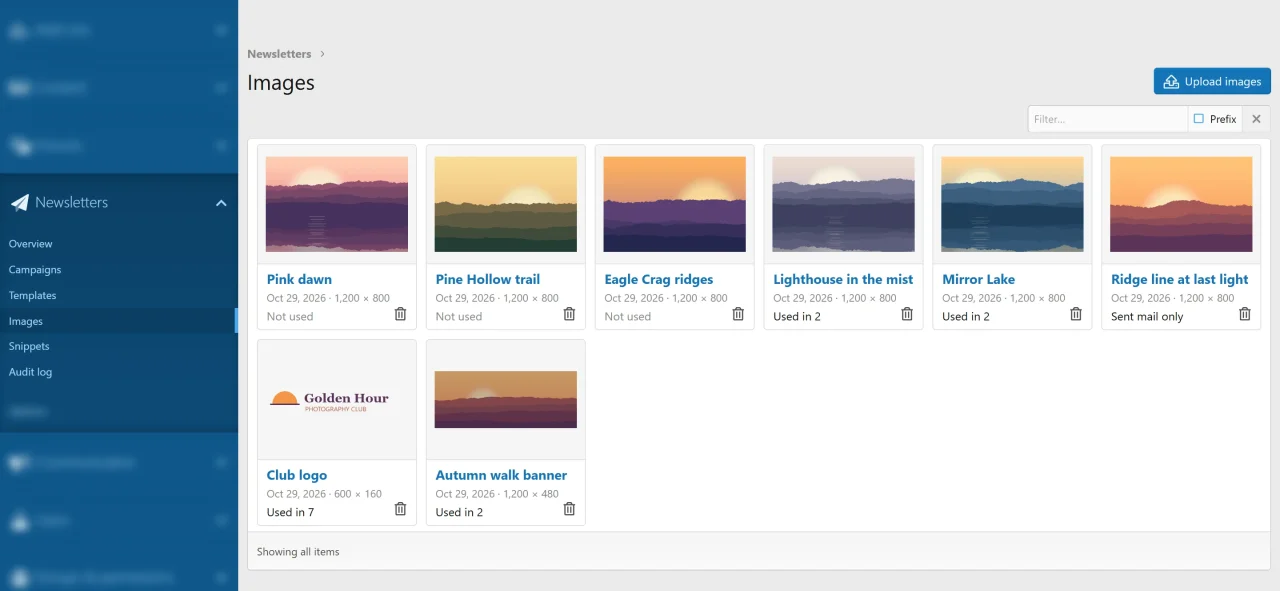The height and width of the screenshot is (591, 1280).
Task: Click the trash icon for Pine Hollow trail
Action: pos(569,314)
